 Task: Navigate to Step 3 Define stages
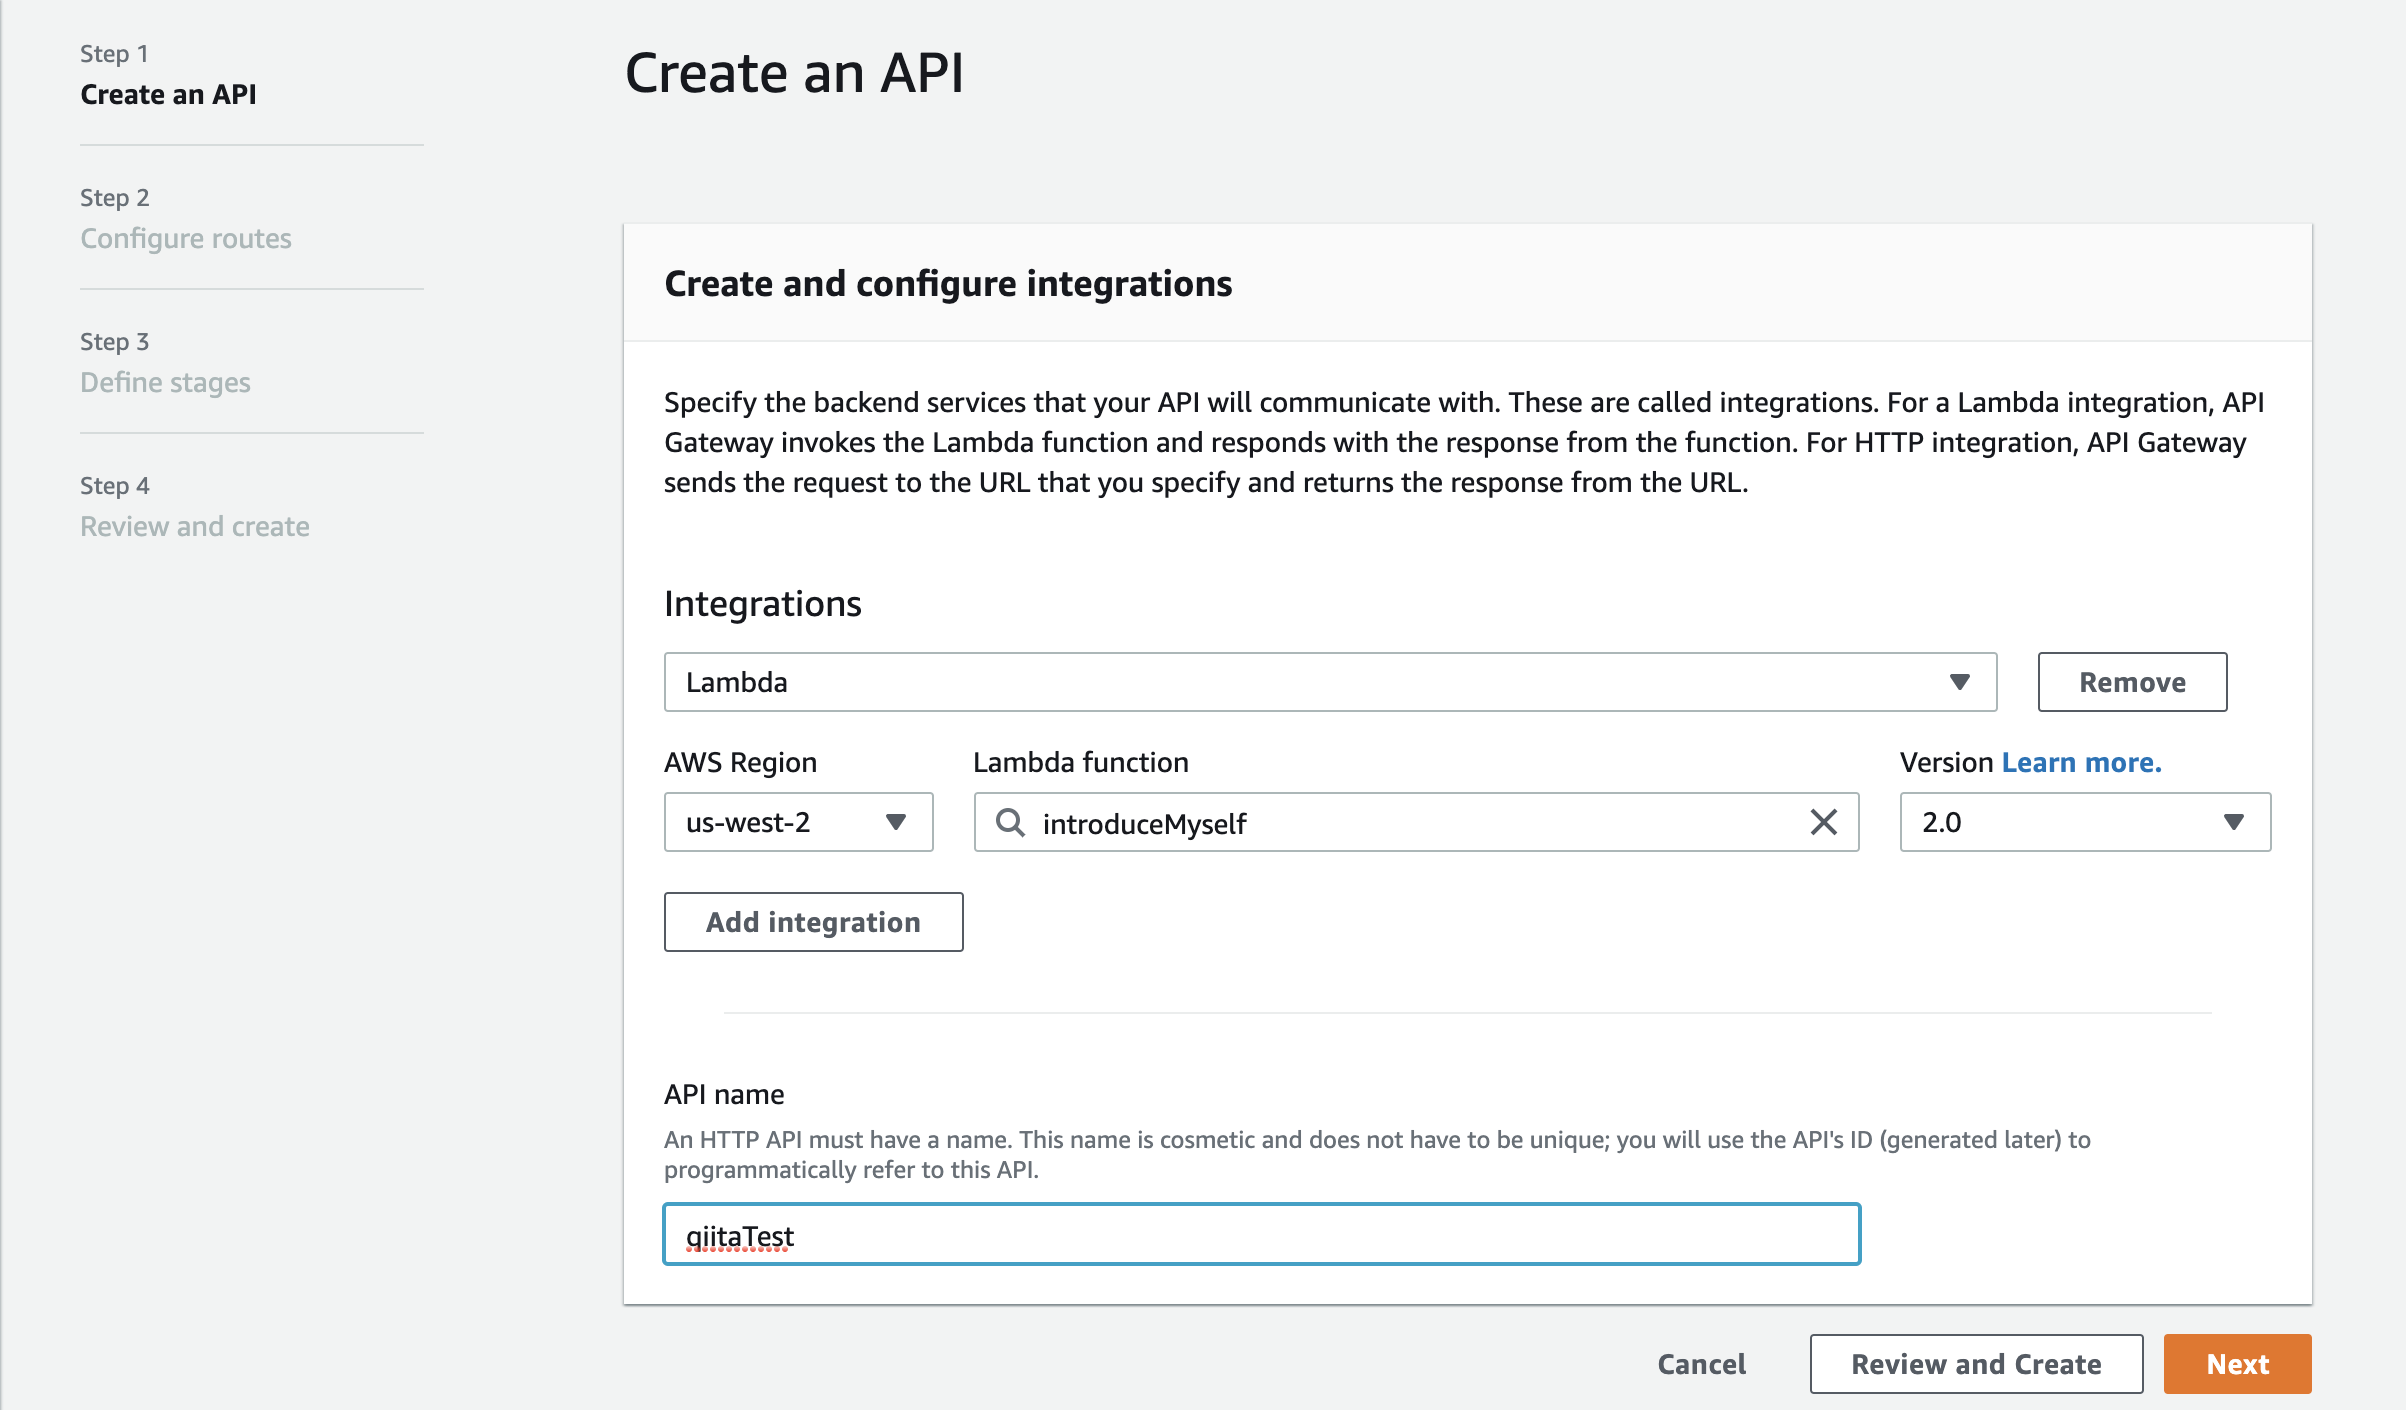click(165, 382)
